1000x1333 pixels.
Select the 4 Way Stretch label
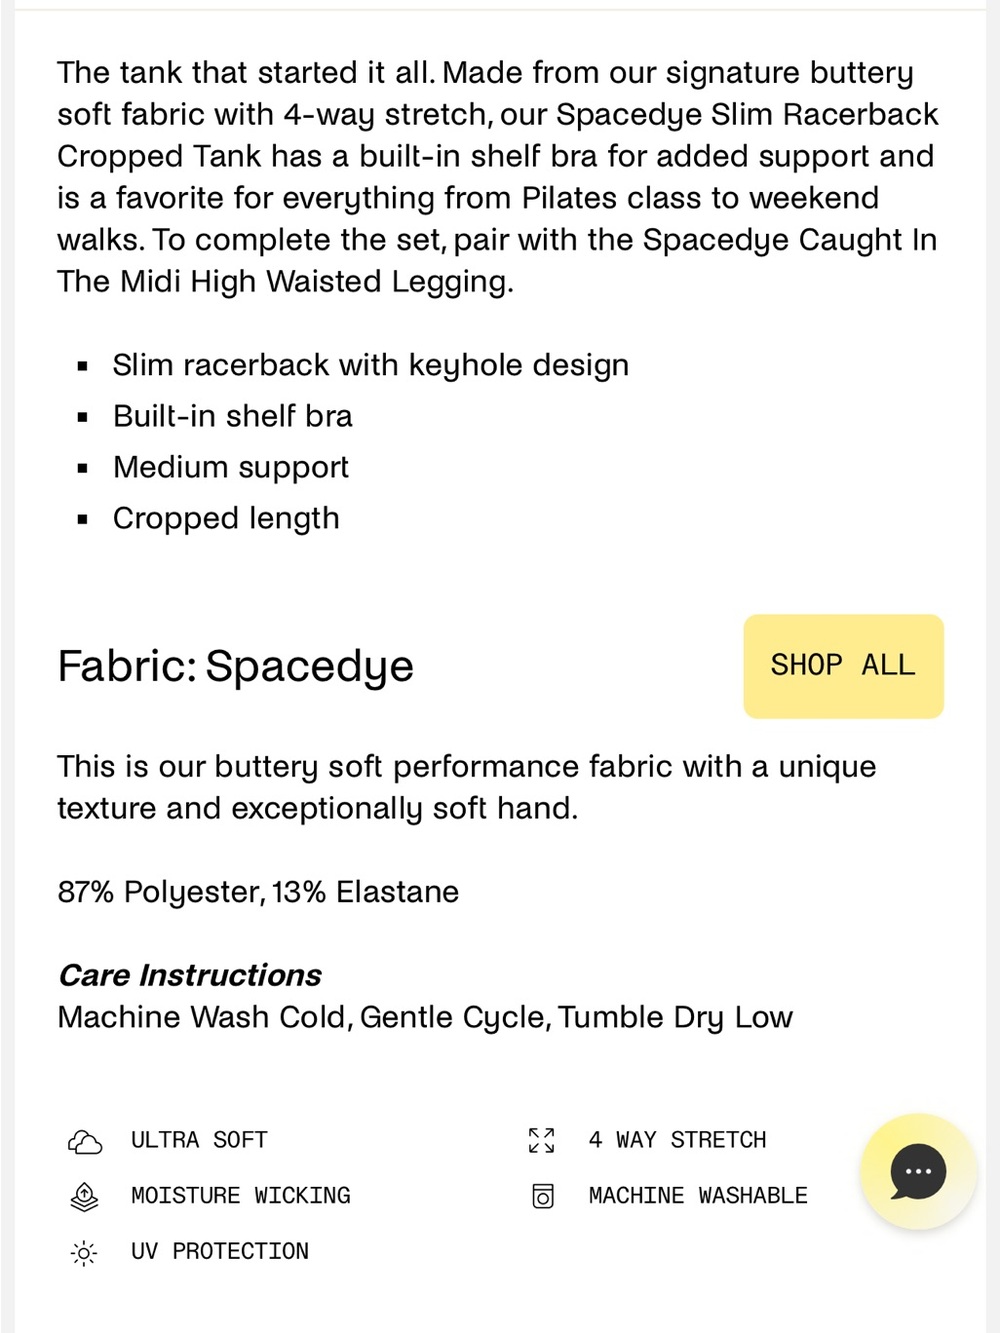coord(678,1140)
